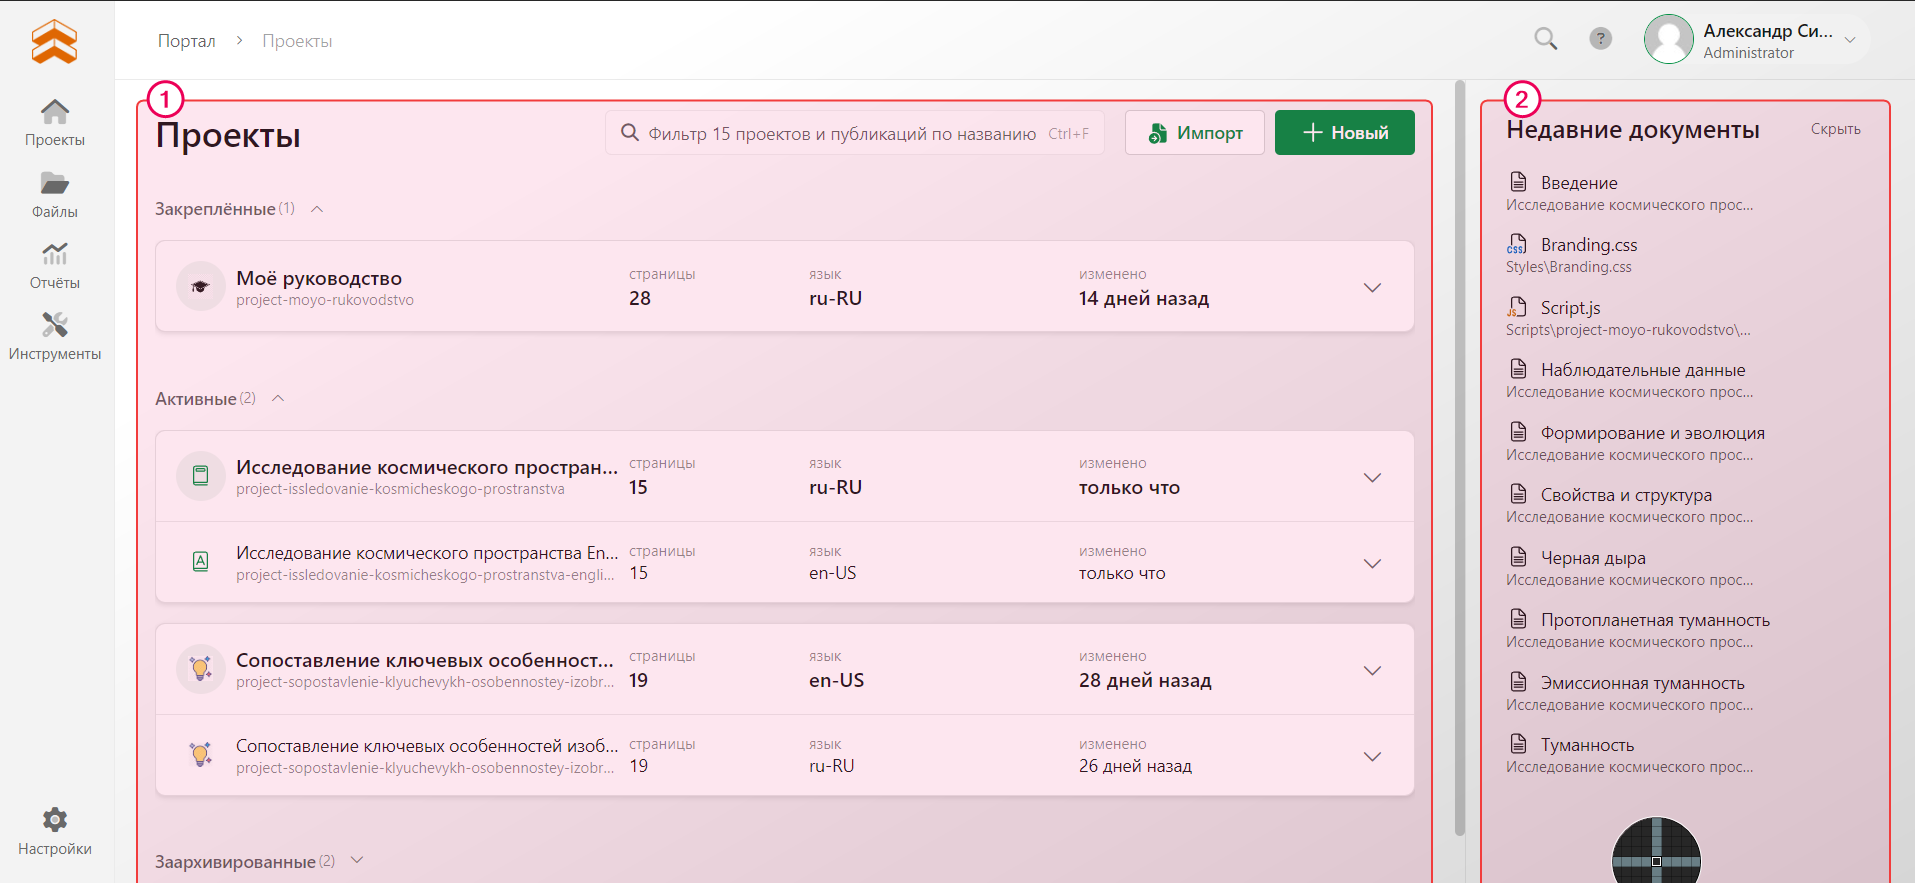
Task: Click the Моё руководство project icon
Action: pyautogui.click(x=200, y=287)
